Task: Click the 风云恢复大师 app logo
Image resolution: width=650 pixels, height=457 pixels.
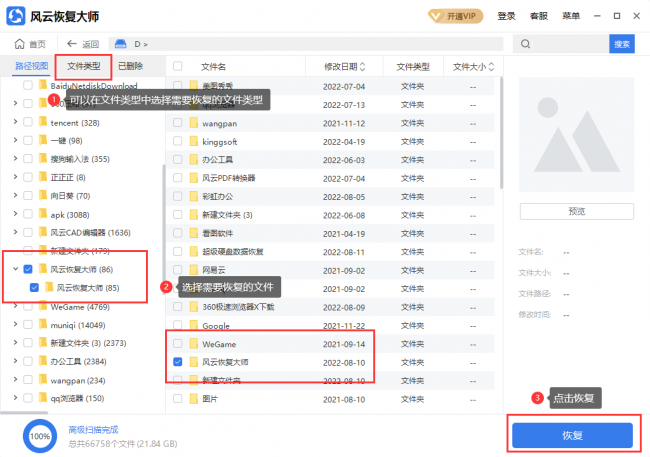Action: click(16, 16)
